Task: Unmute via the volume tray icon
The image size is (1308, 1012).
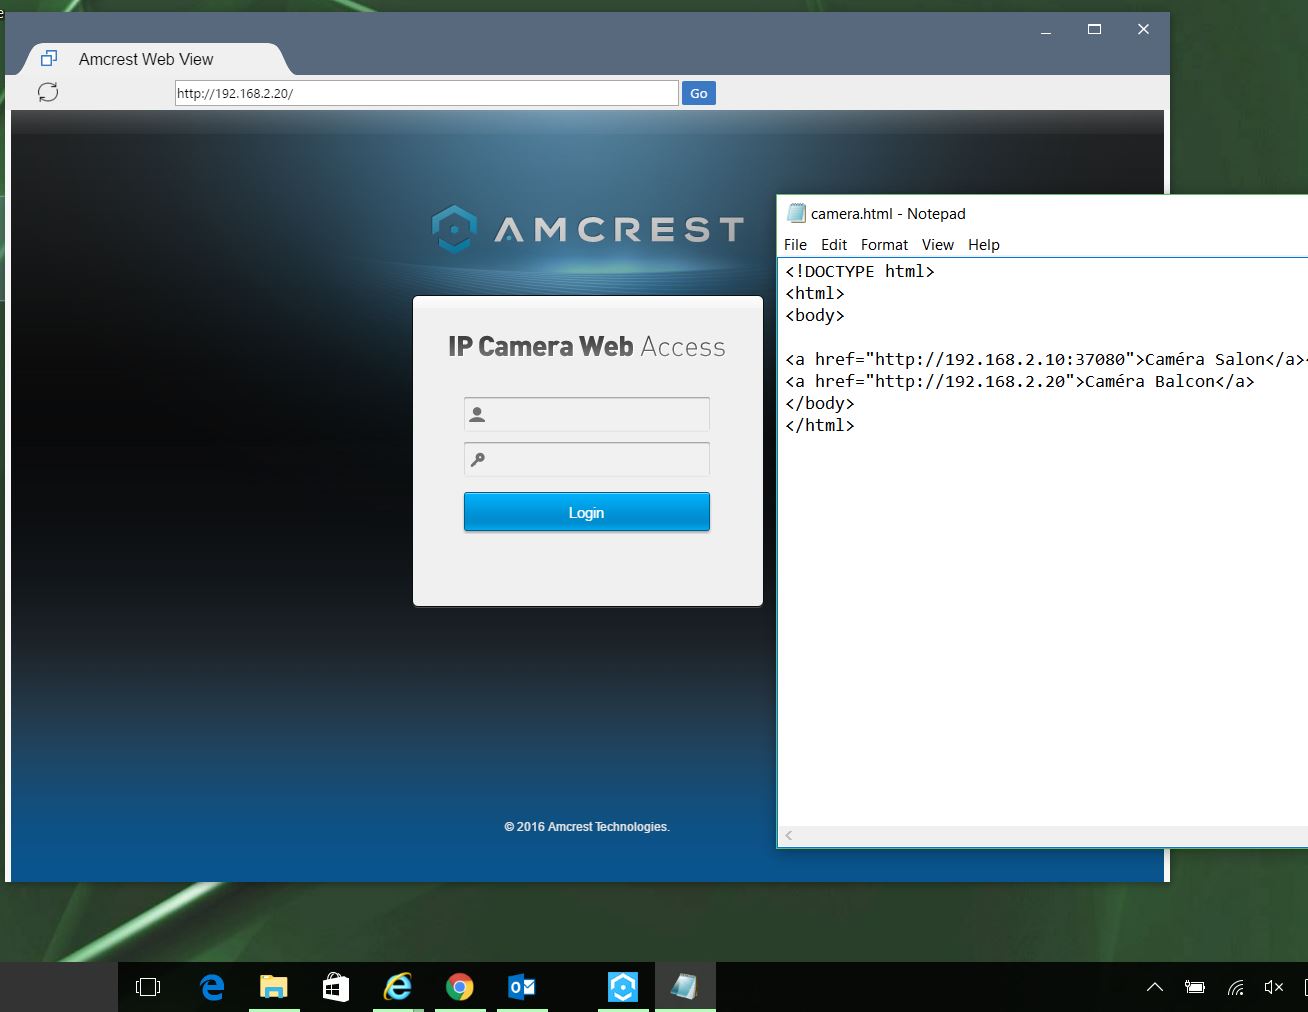Action: tap(1274, 987)
